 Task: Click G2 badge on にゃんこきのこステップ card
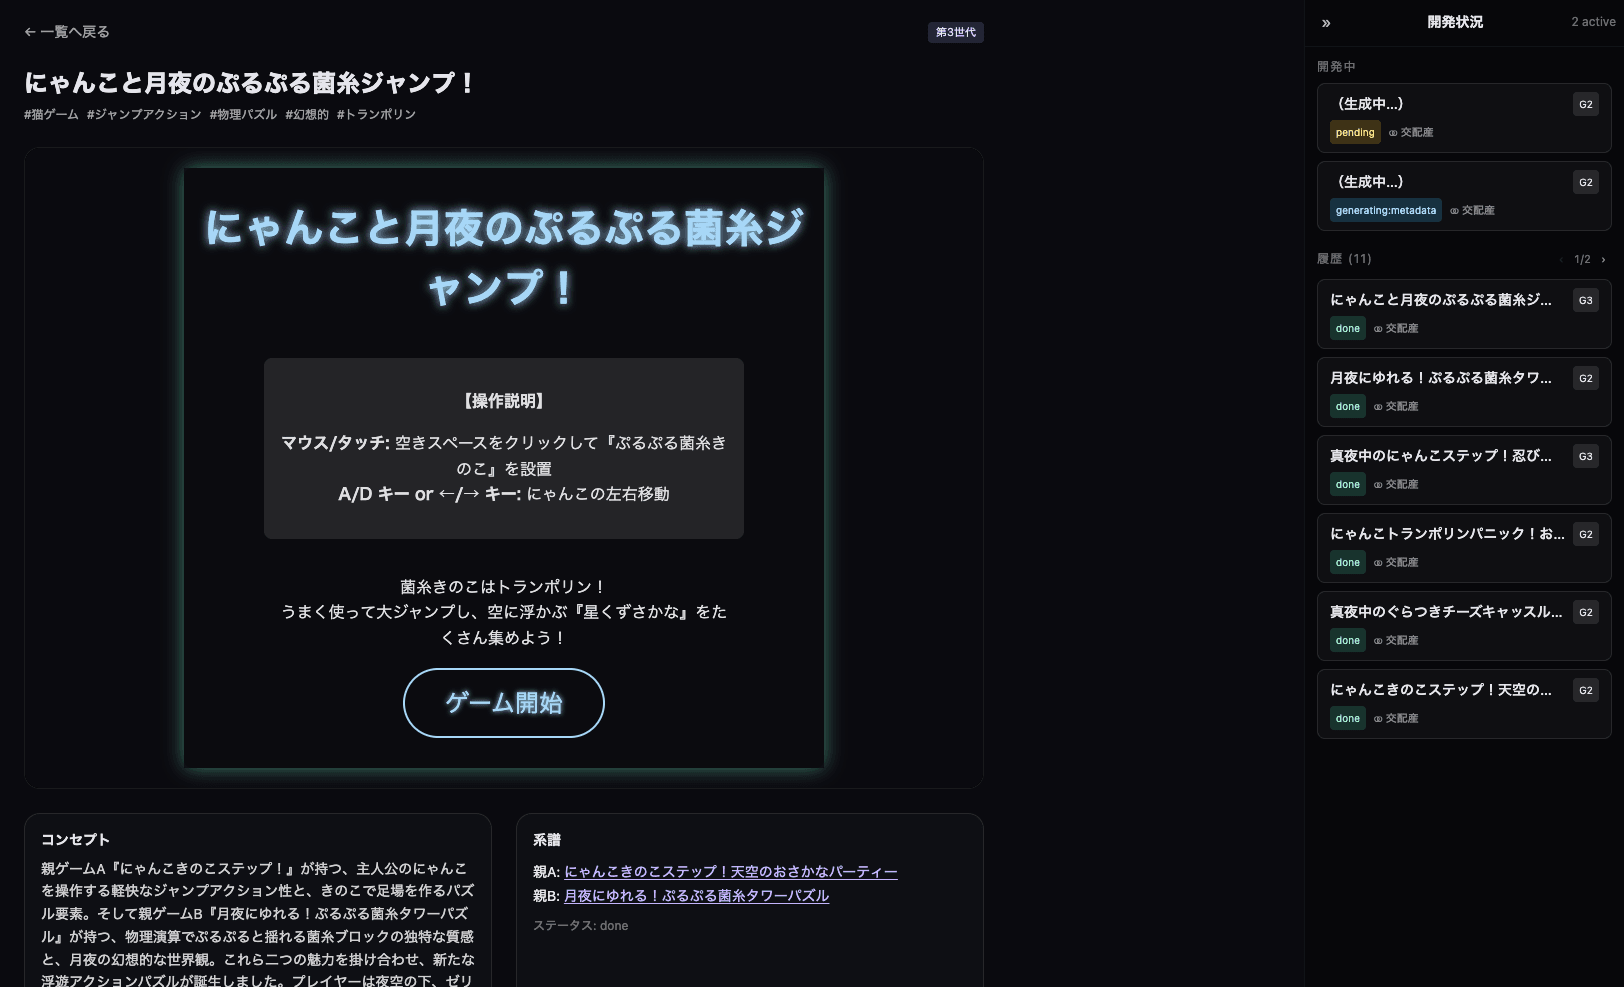tap(1585, 691)
